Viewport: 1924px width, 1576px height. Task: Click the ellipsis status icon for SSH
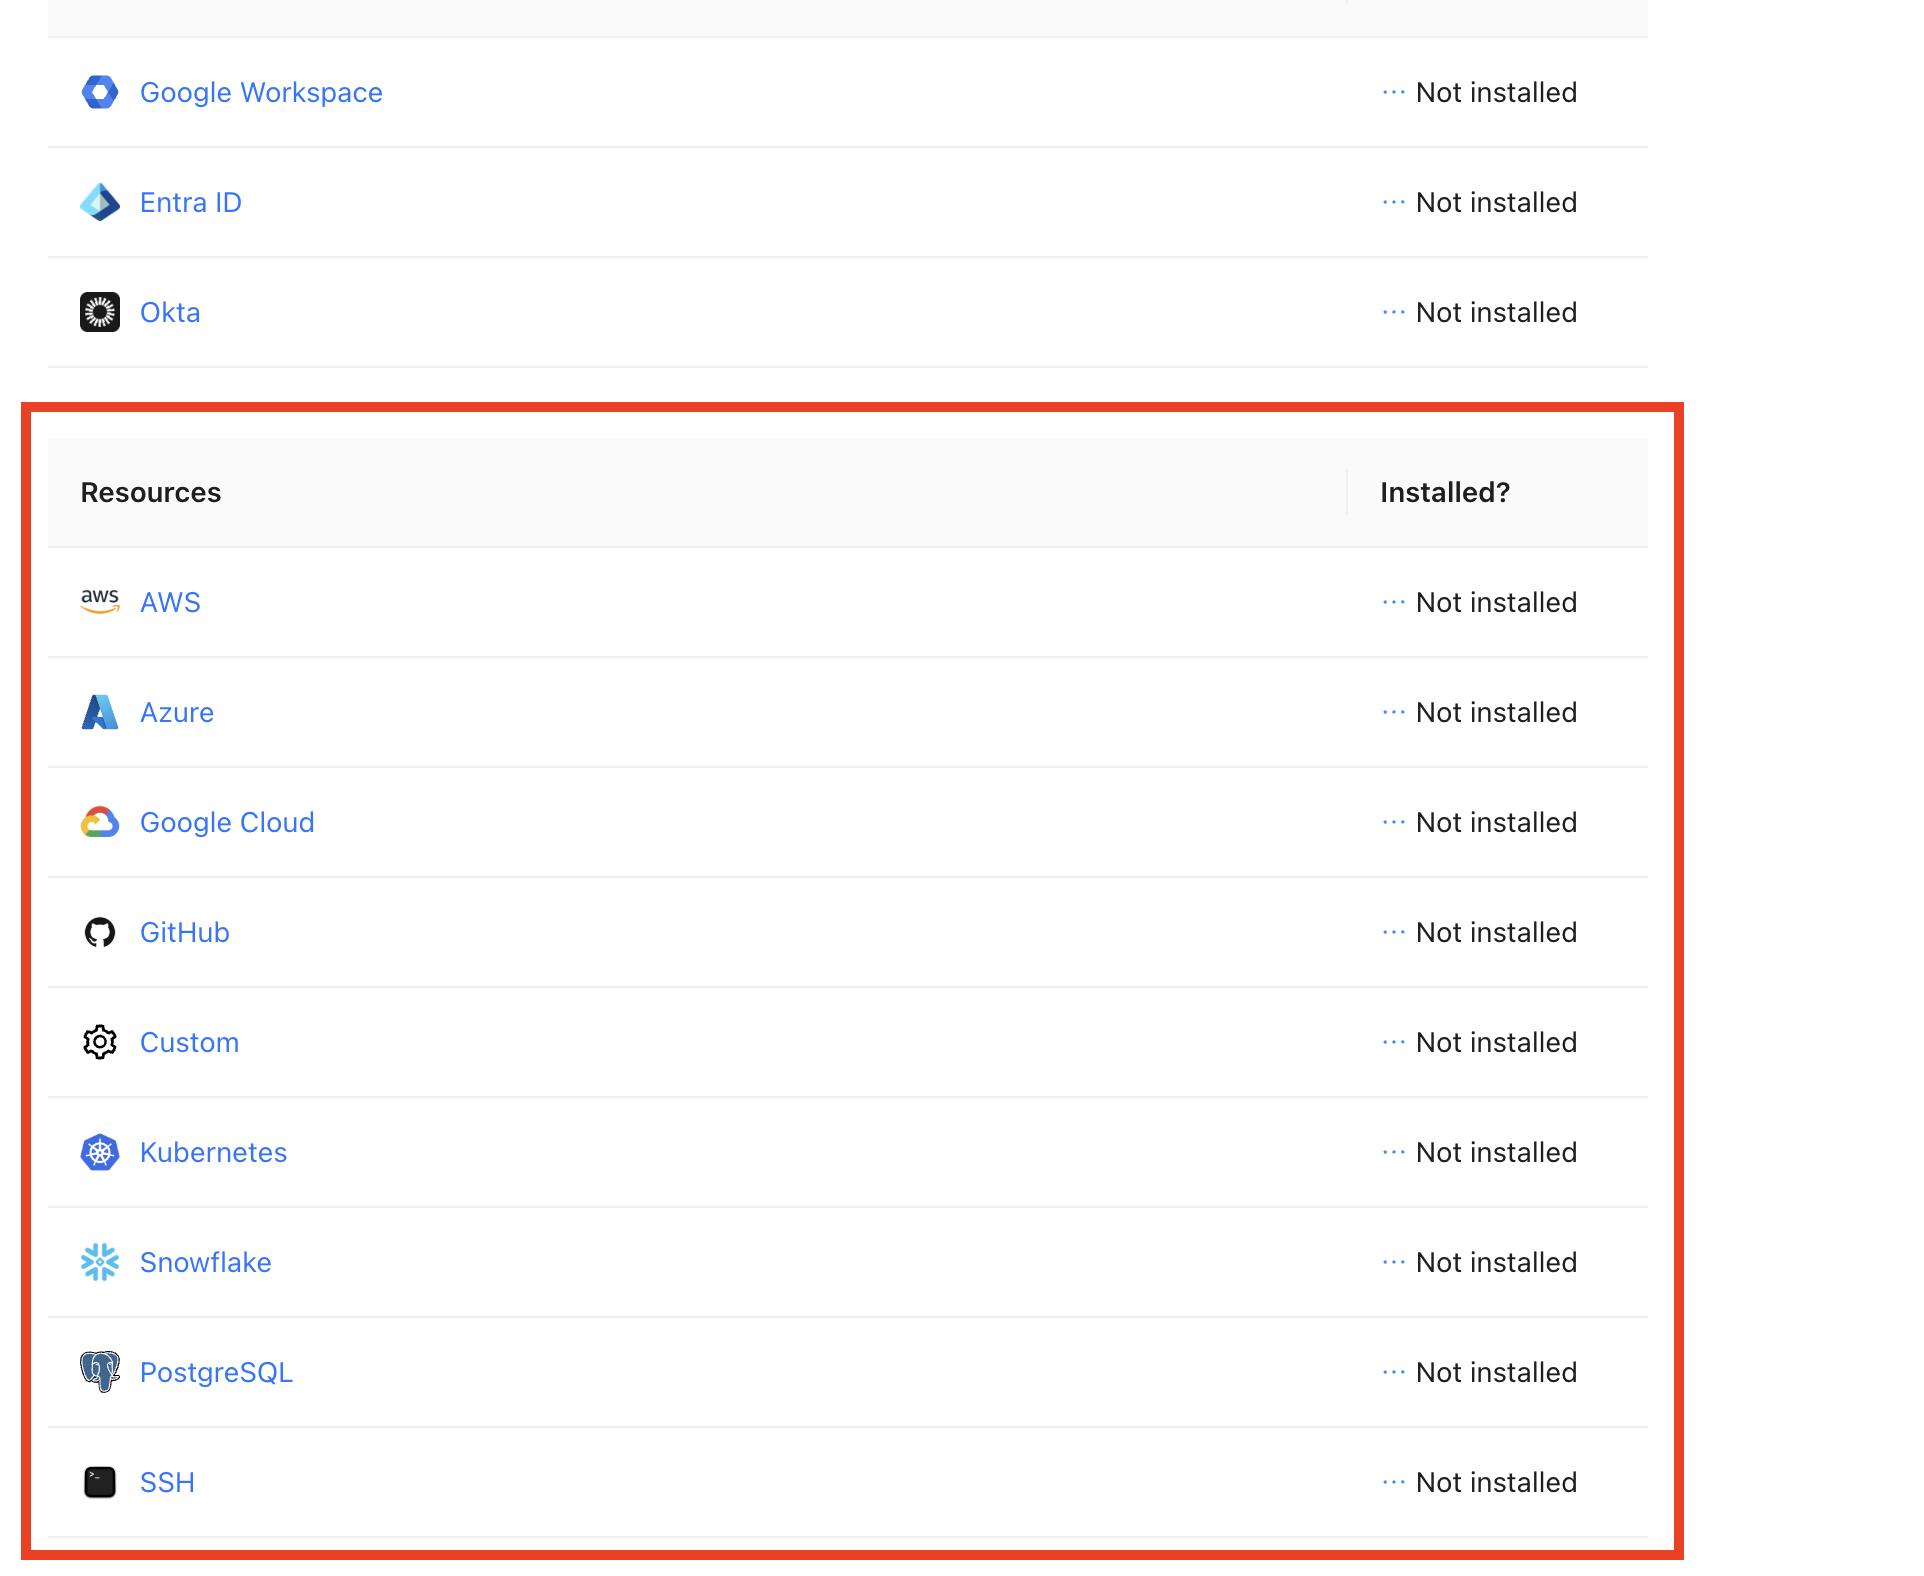point(1394,1482)
